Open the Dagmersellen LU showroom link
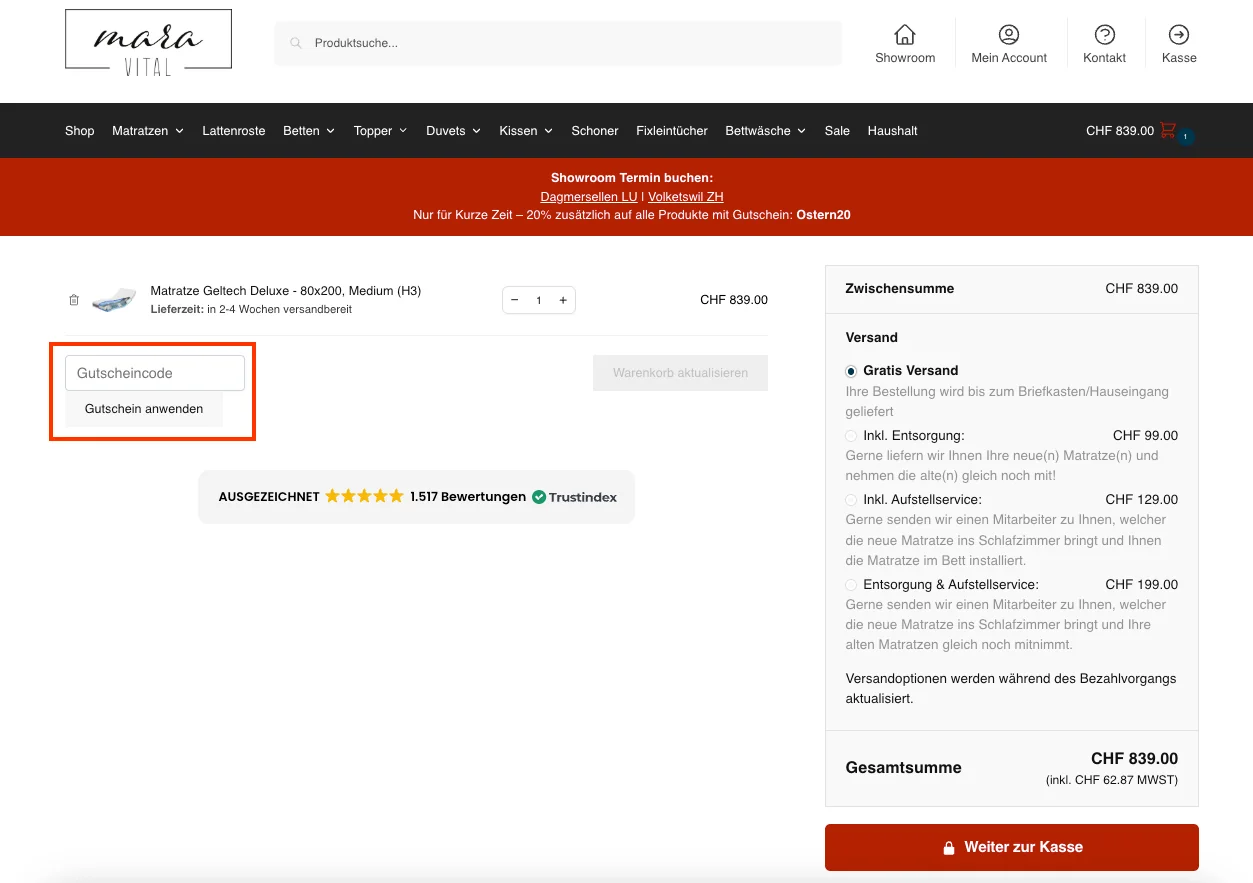 coord(588,196)
